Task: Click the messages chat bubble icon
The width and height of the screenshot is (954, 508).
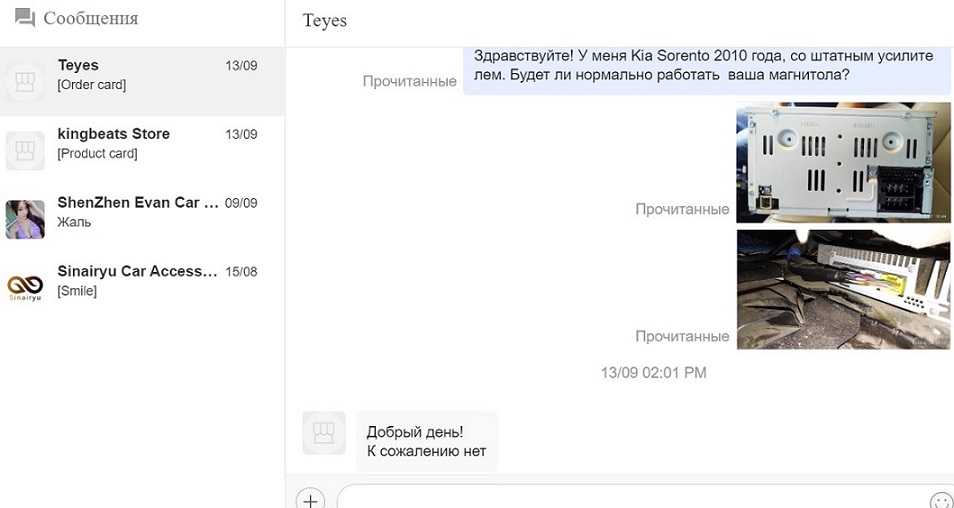Action: tap(24, 18)
